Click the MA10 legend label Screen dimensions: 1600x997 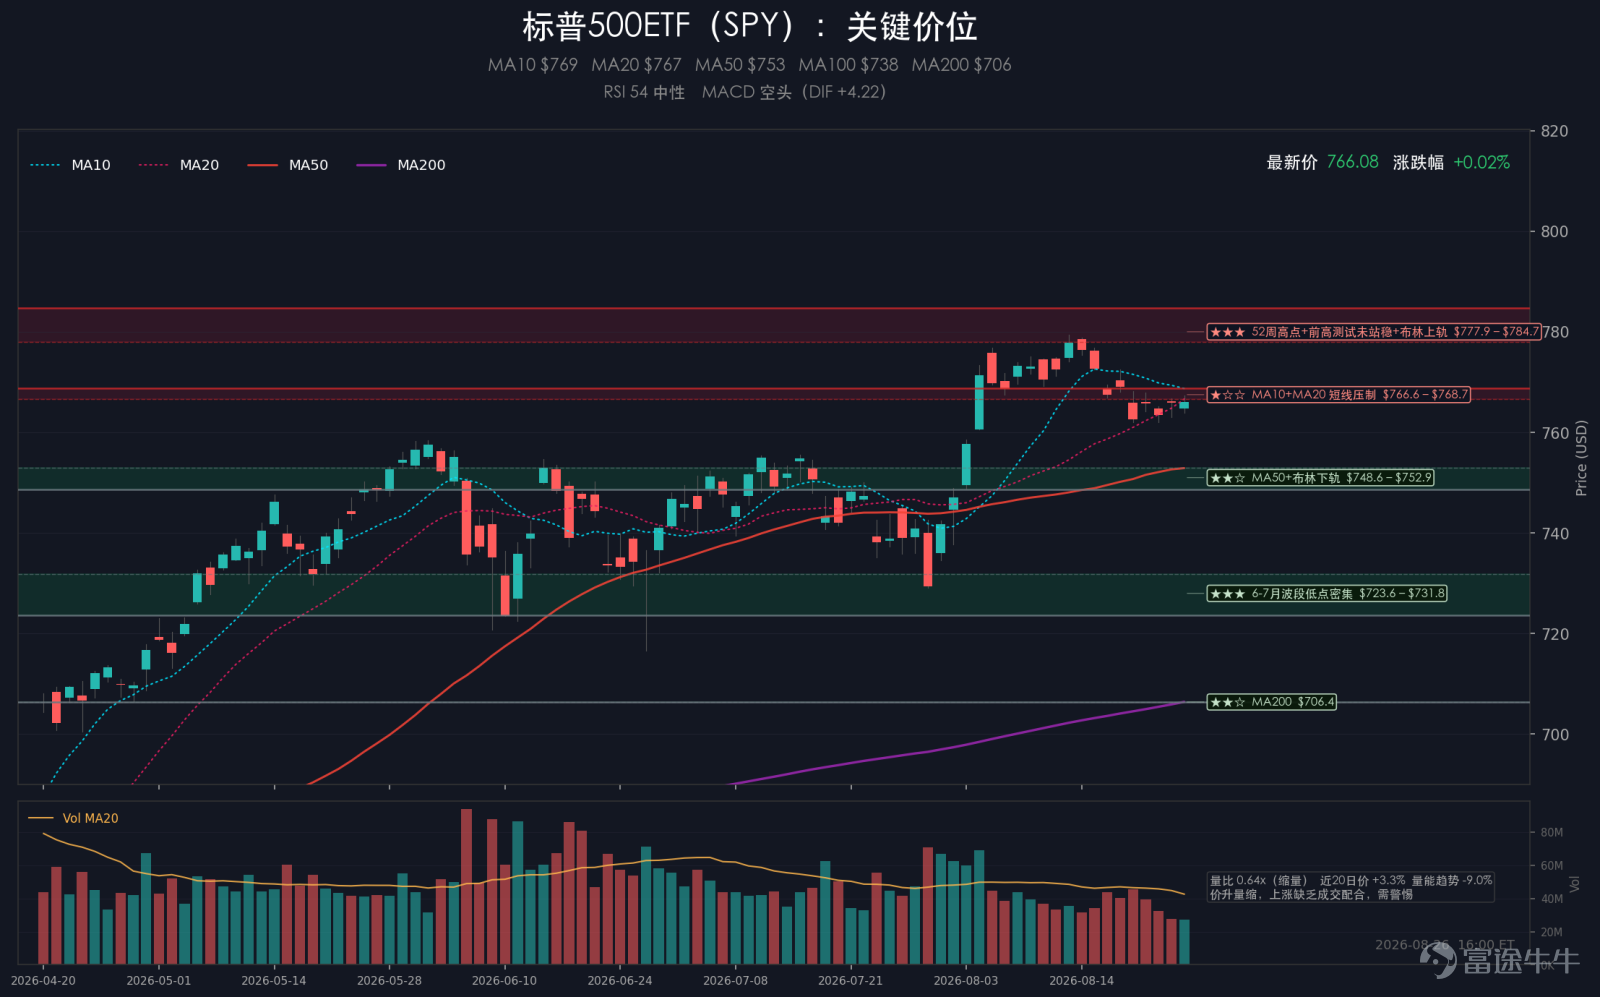pyautogui.click(x=91, y=165)
